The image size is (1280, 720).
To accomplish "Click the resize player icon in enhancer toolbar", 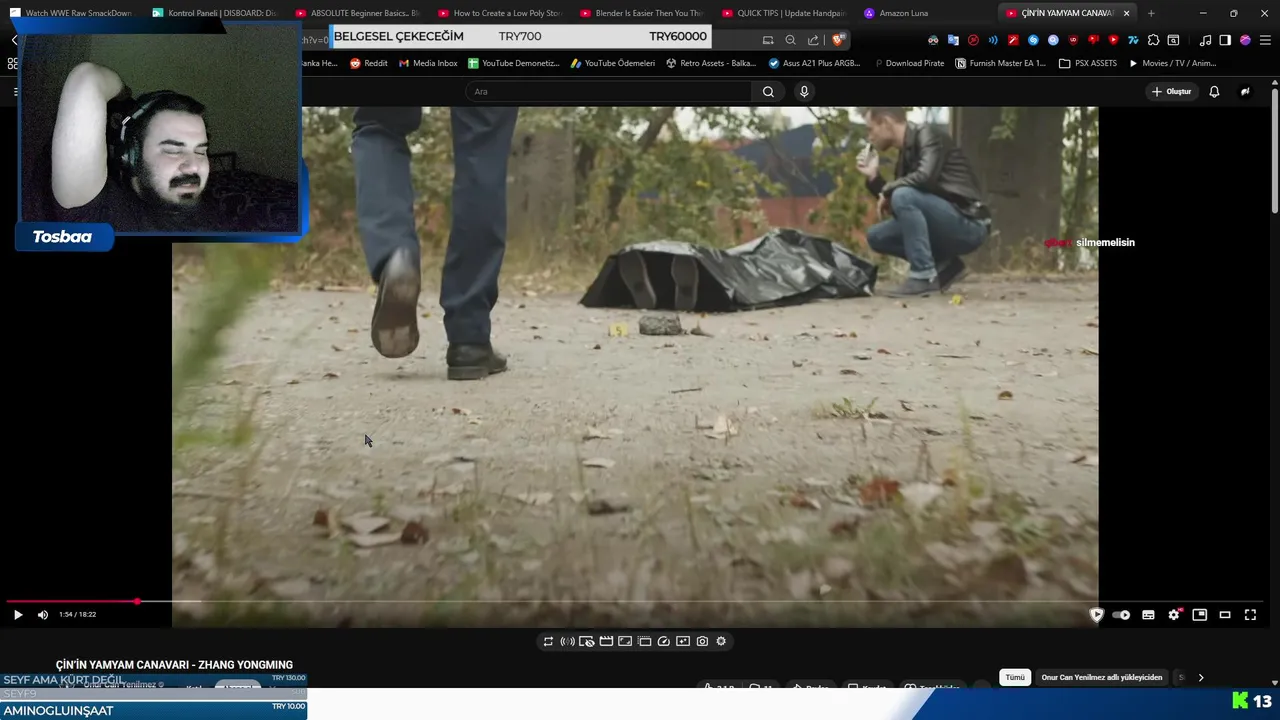I will point(625,641).
